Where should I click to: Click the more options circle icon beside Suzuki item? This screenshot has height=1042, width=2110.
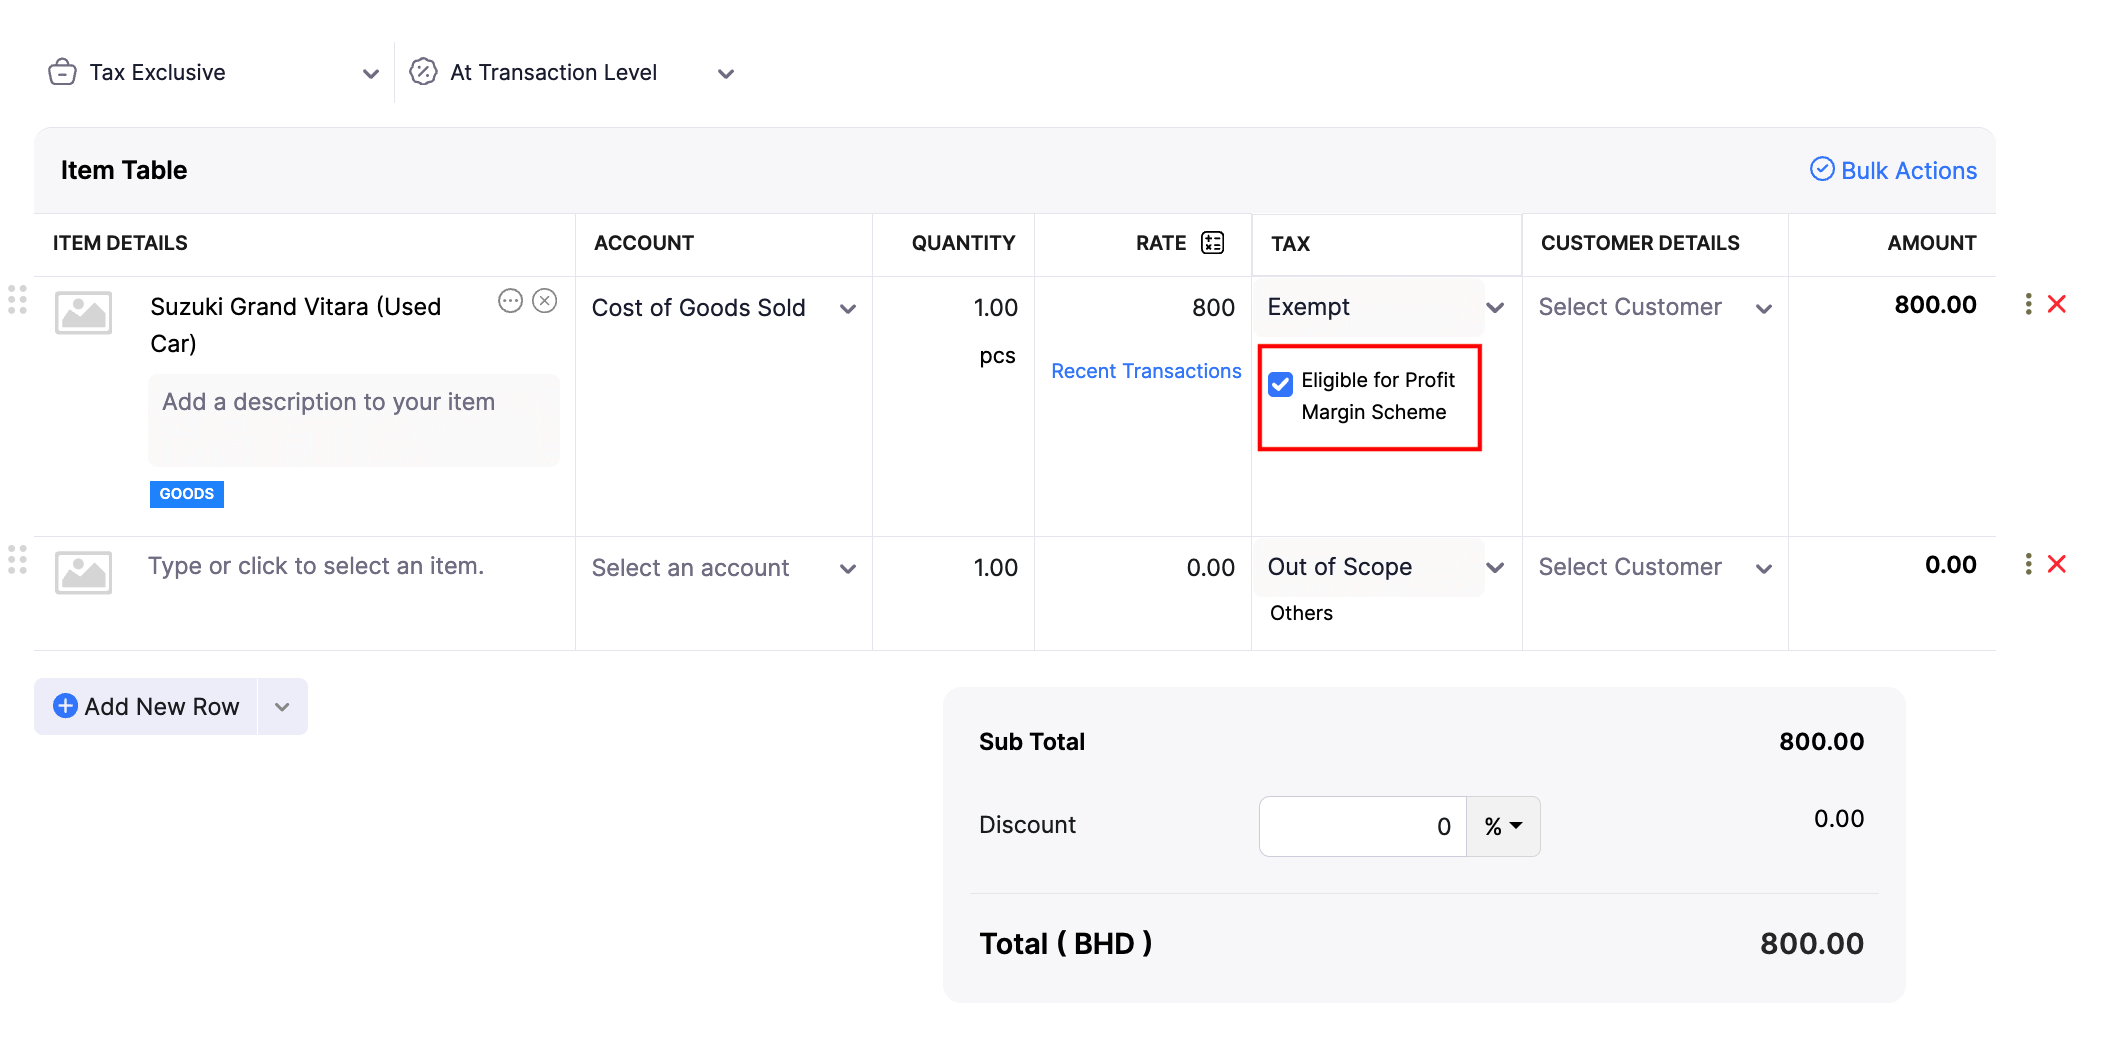coord(510,301)
